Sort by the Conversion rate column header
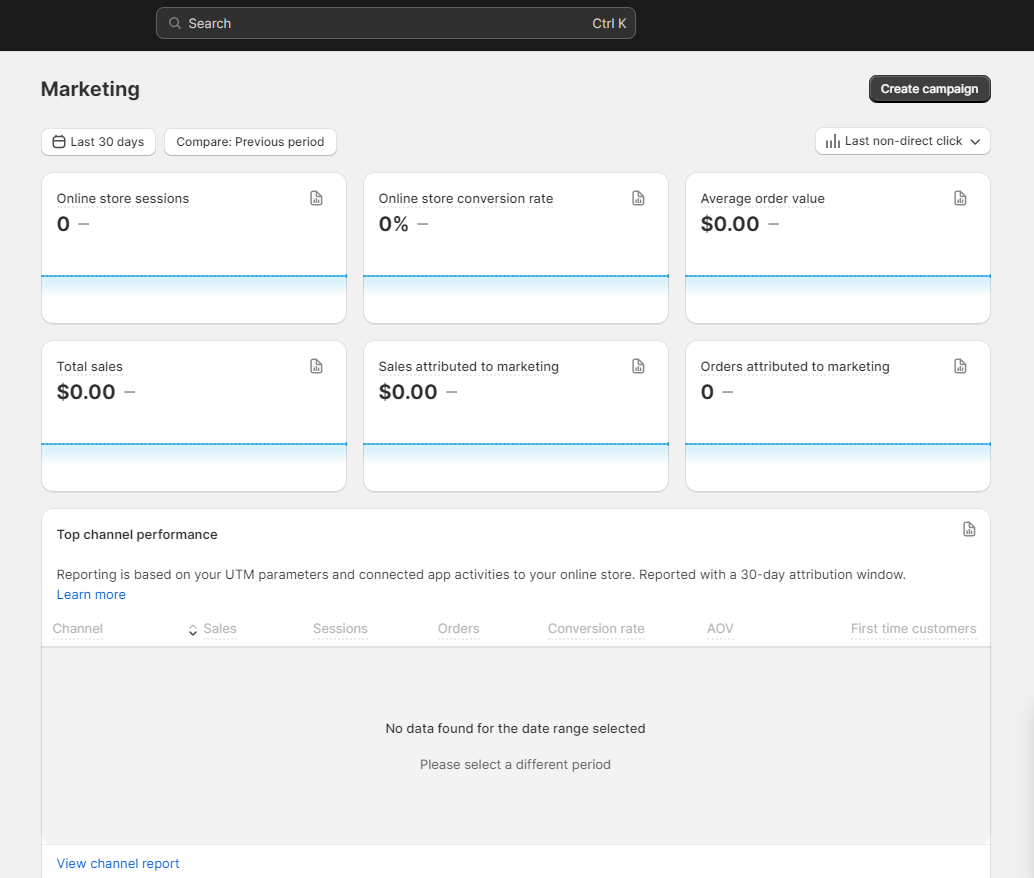 [596, 629]
